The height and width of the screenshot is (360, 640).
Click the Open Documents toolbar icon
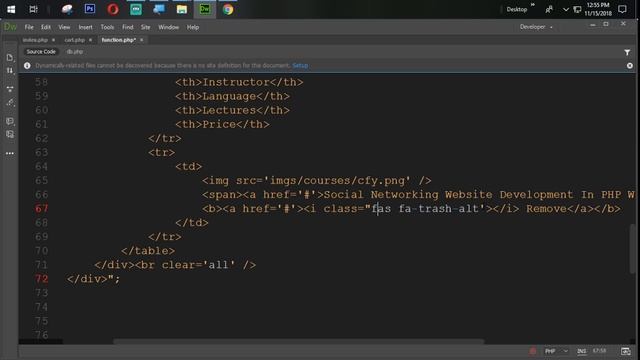[x=10, y=58]
